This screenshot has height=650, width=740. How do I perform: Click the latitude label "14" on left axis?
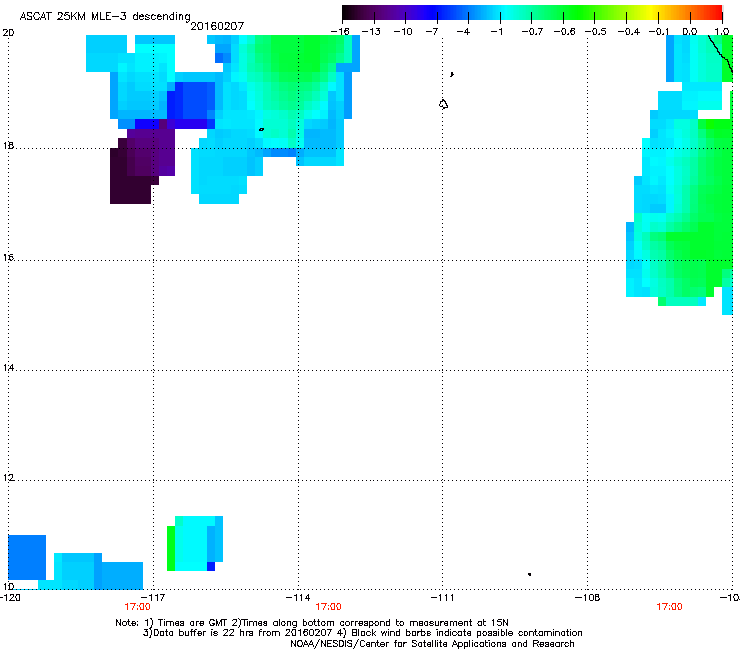coord(8,368)
